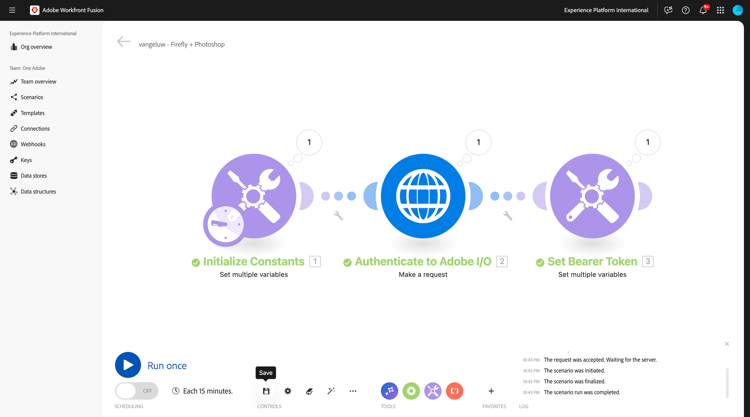
Task: Click the log entry 'The scenario was finalized.'
Action: [574, 382]
